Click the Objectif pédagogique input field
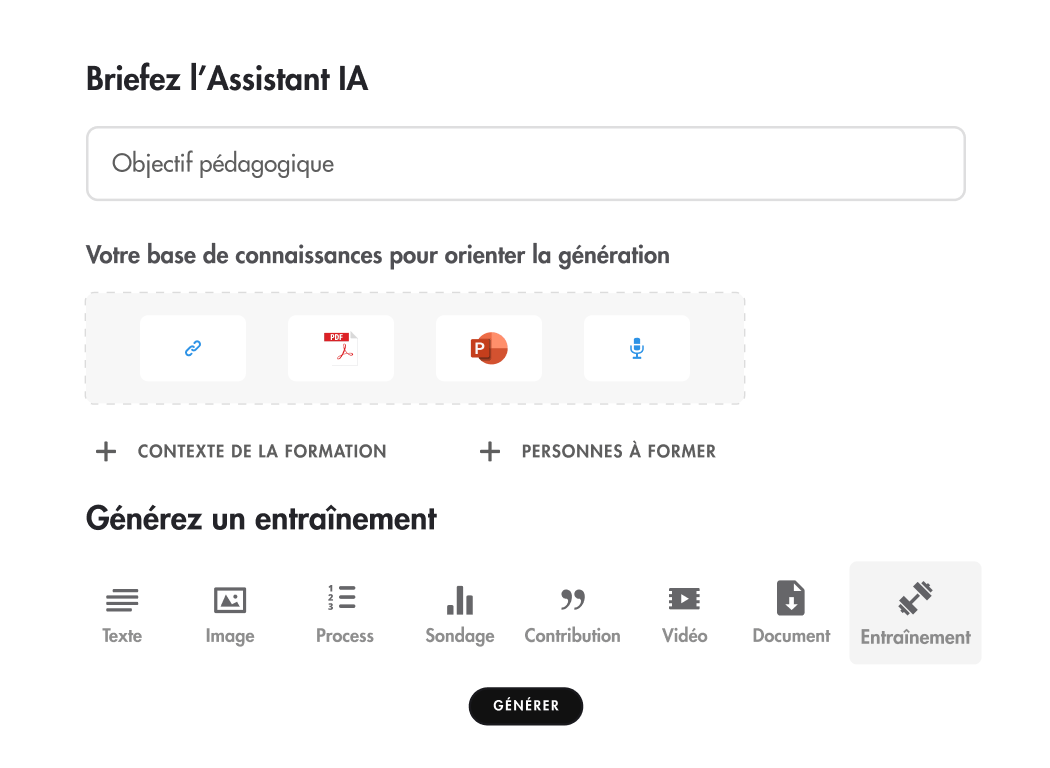The height and width of the screenshot is (768, 1050). [x=525, y=163]
